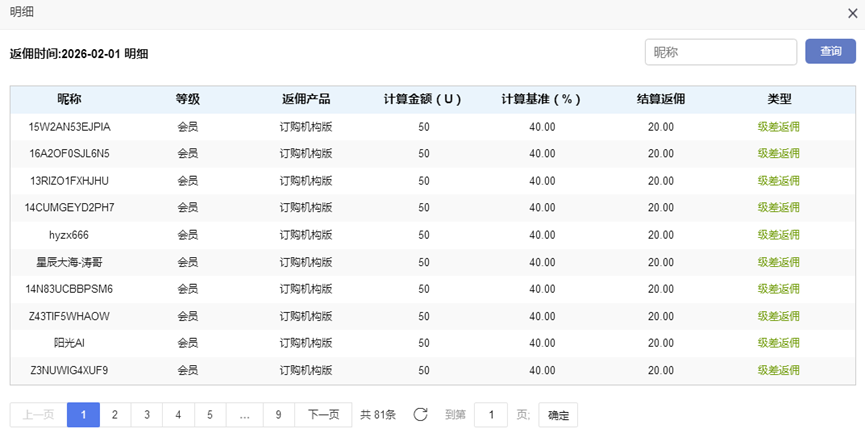Viewport: 865px width, 433px height.
Task: Click 级差返佣 link for 15W2AN53EJPIA
Action: [778, 127]
